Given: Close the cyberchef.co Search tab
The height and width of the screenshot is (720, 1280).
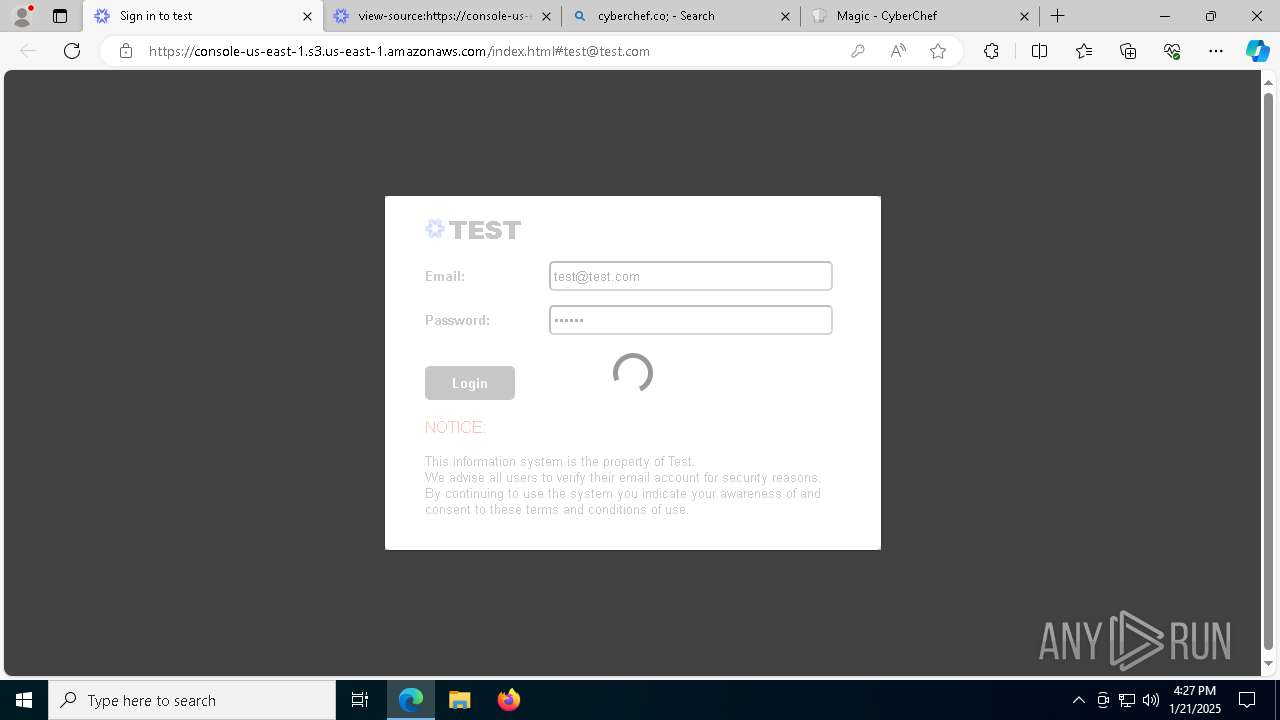Looking at the screenshot, I should coord(785,16).
